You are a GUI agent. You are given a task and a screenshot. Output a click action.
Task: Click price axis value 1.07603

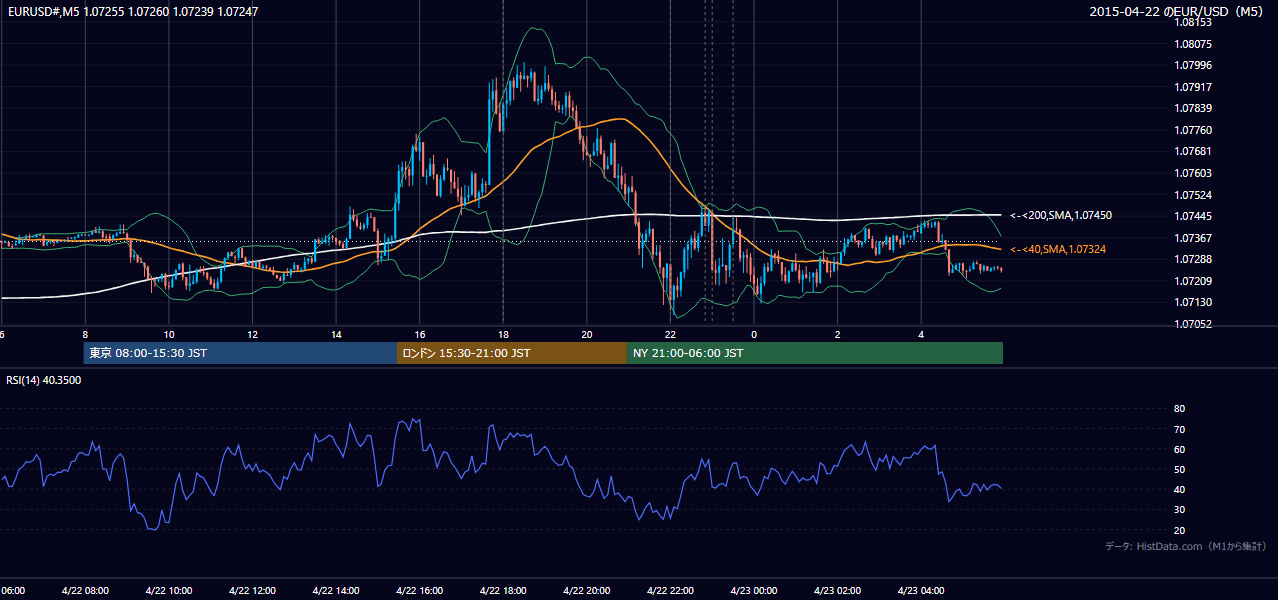click(x=1192, y=173)
